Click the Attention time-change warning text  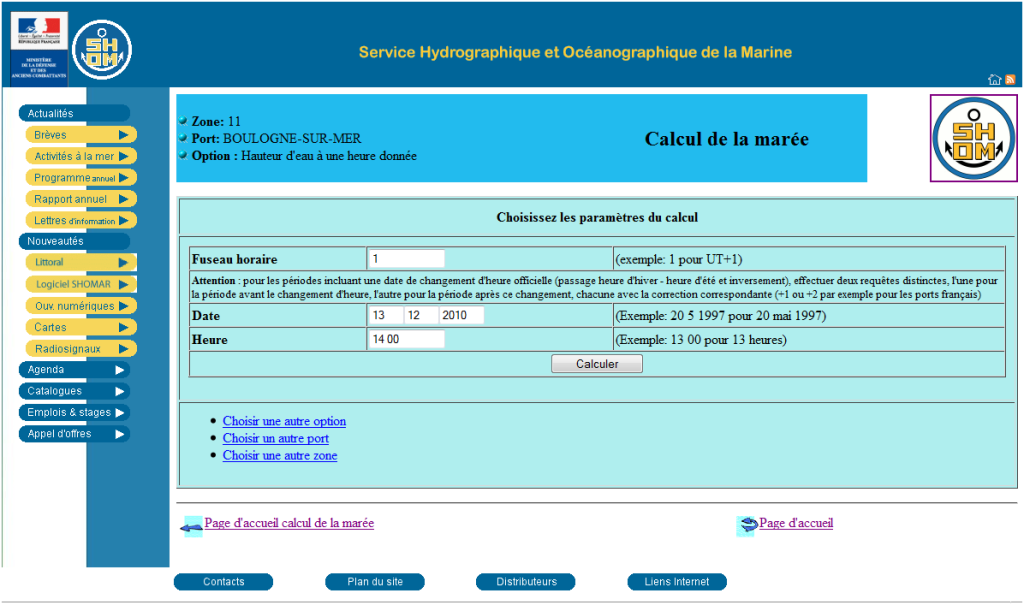596,287
